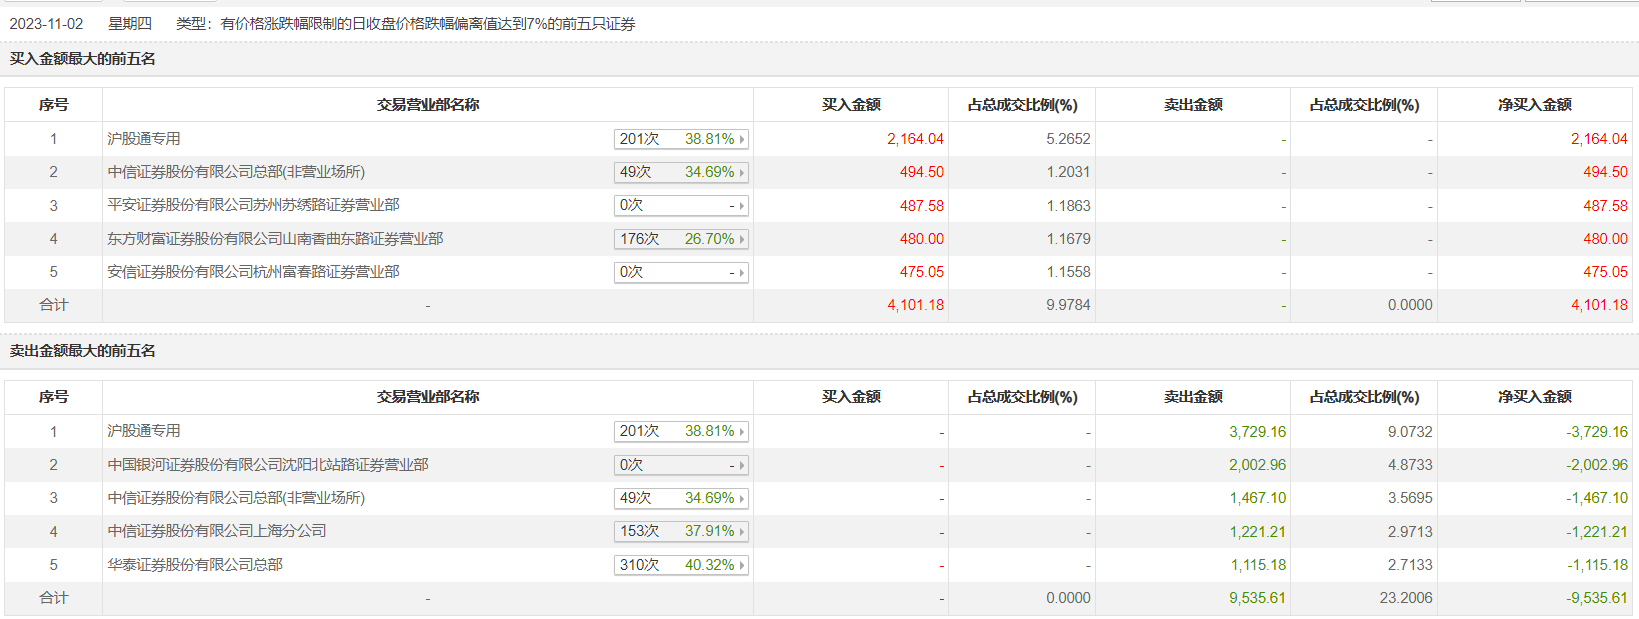
Task: Select the 合计 label in the sell table
Action: [53, 598]
